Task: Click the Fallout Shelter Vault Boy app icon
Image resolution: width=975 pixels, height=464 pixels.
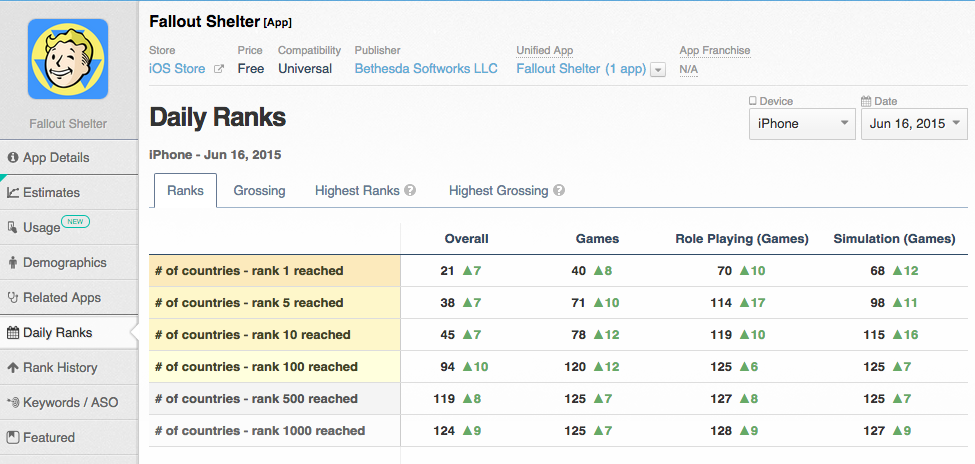Action: 68,59
